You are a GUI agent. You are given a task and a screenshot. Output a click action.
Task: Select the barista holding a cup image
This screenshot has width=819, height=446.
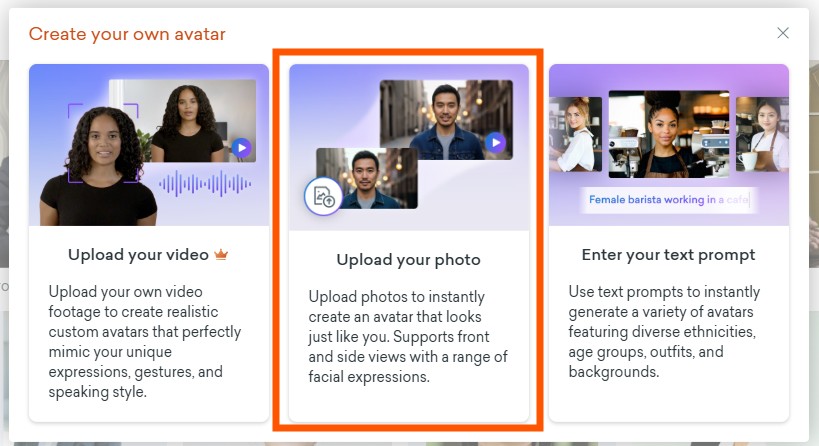[x=761, y=133]
